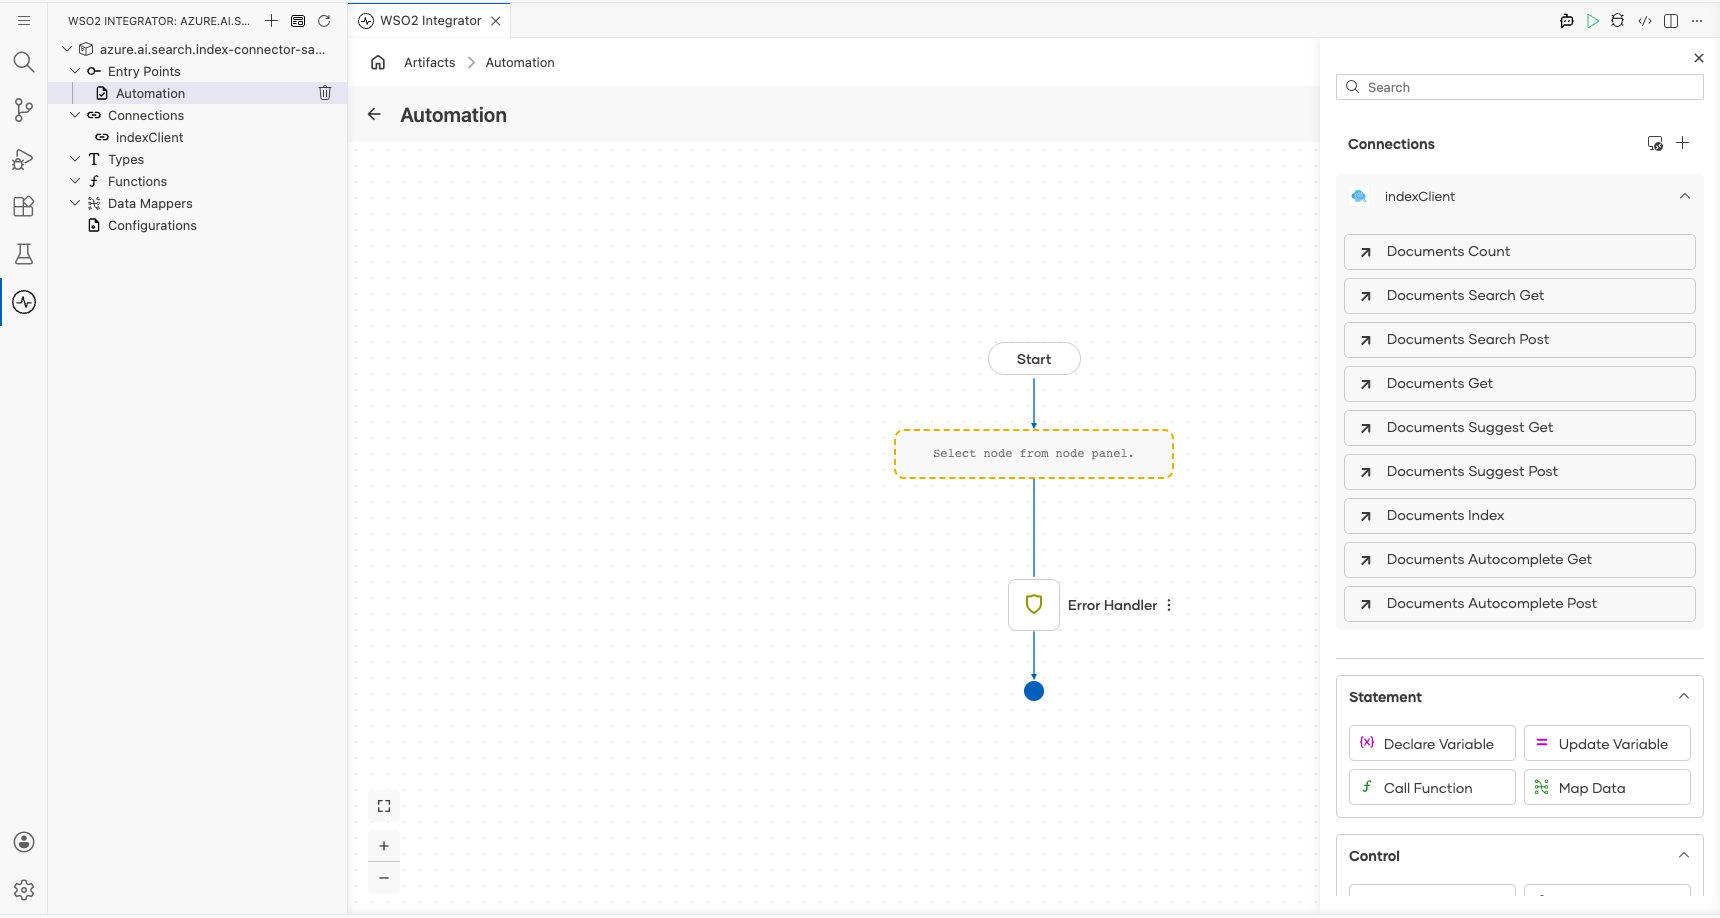Add a new connection with plus icon
The width and height of the screenshot is (1720, 918).
[1683, 143]
